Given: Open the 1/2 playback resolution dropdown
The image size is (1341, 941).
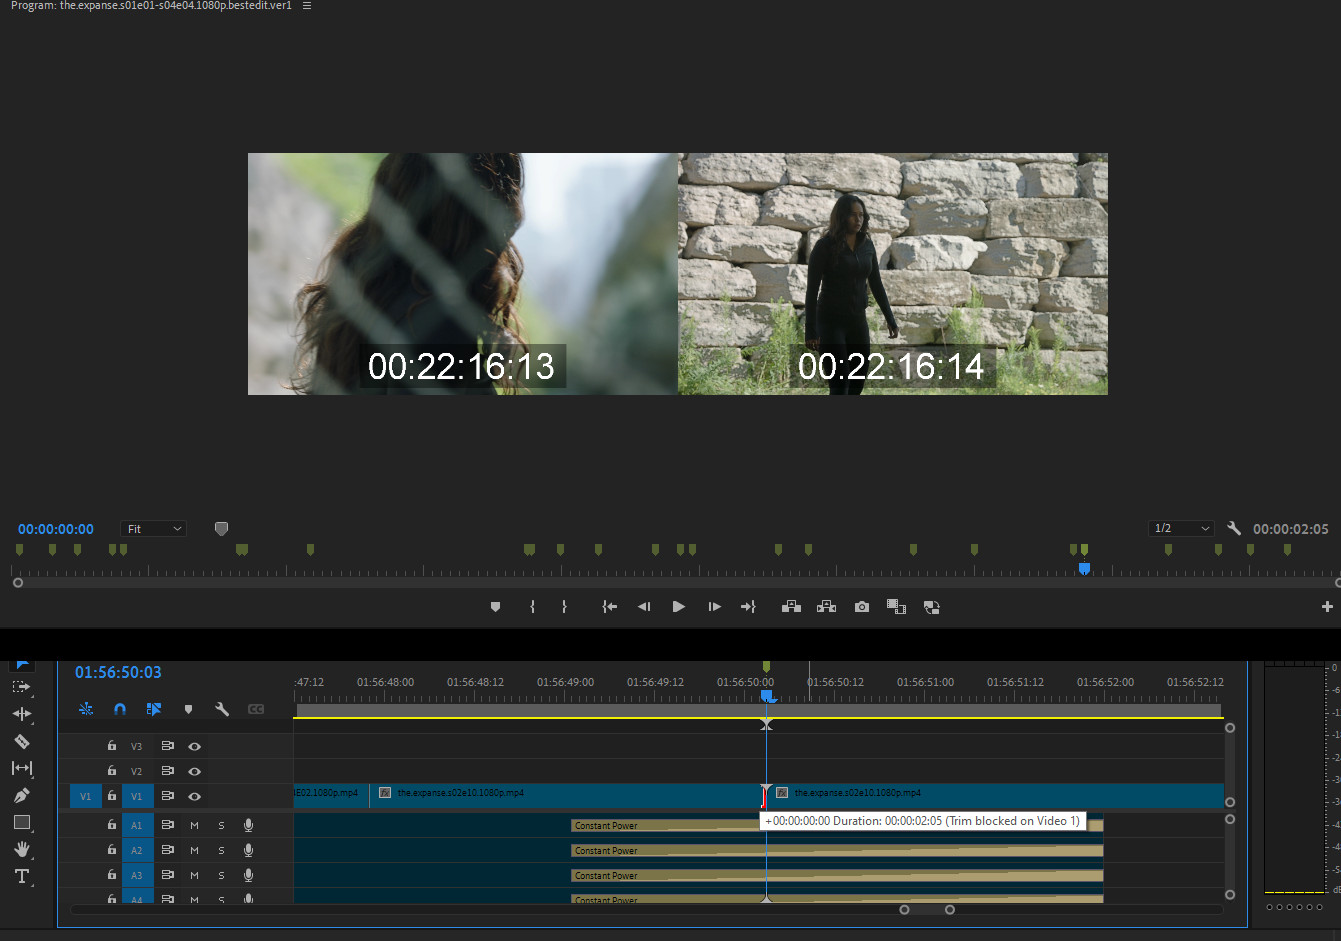Looking at the screenshot, I should pyautogui.click(x=1181, y=528).
